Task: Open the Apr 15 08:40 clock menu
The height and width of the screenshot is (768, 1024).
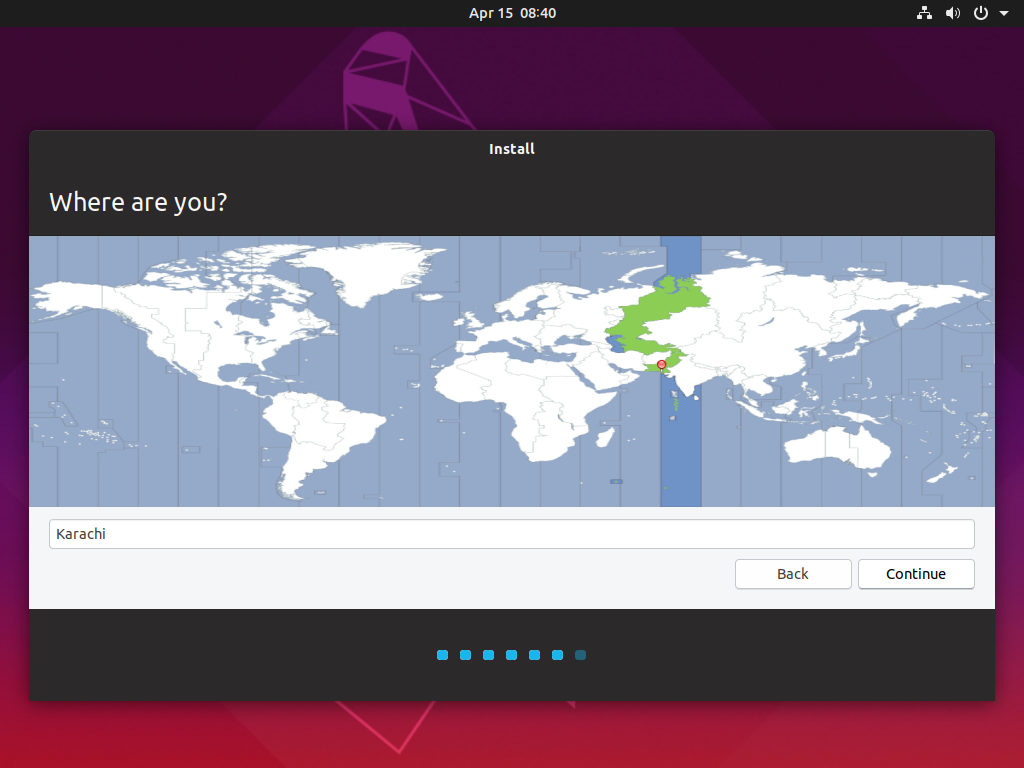Action: [x=512, y=13]
